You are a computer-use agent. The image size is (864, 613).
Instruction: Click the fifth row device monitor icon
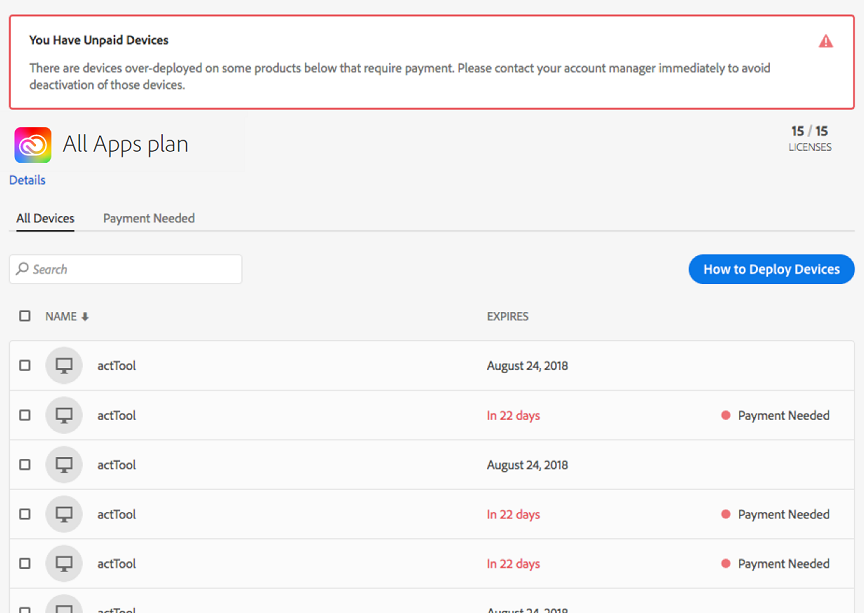point(64,564)
